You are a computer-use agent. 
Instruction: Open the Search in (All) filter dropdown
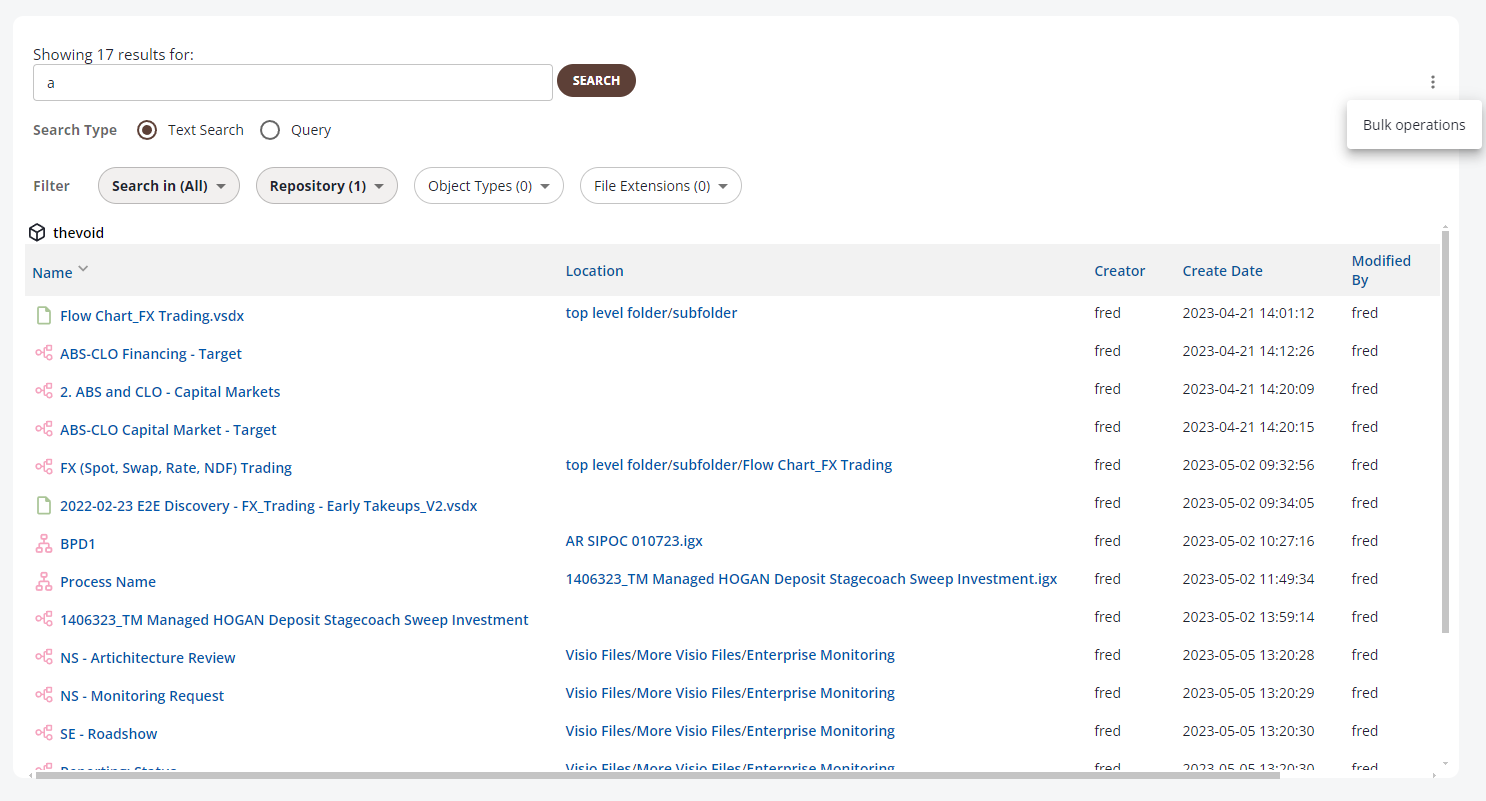pyautogui.click(x=168, y=186)
